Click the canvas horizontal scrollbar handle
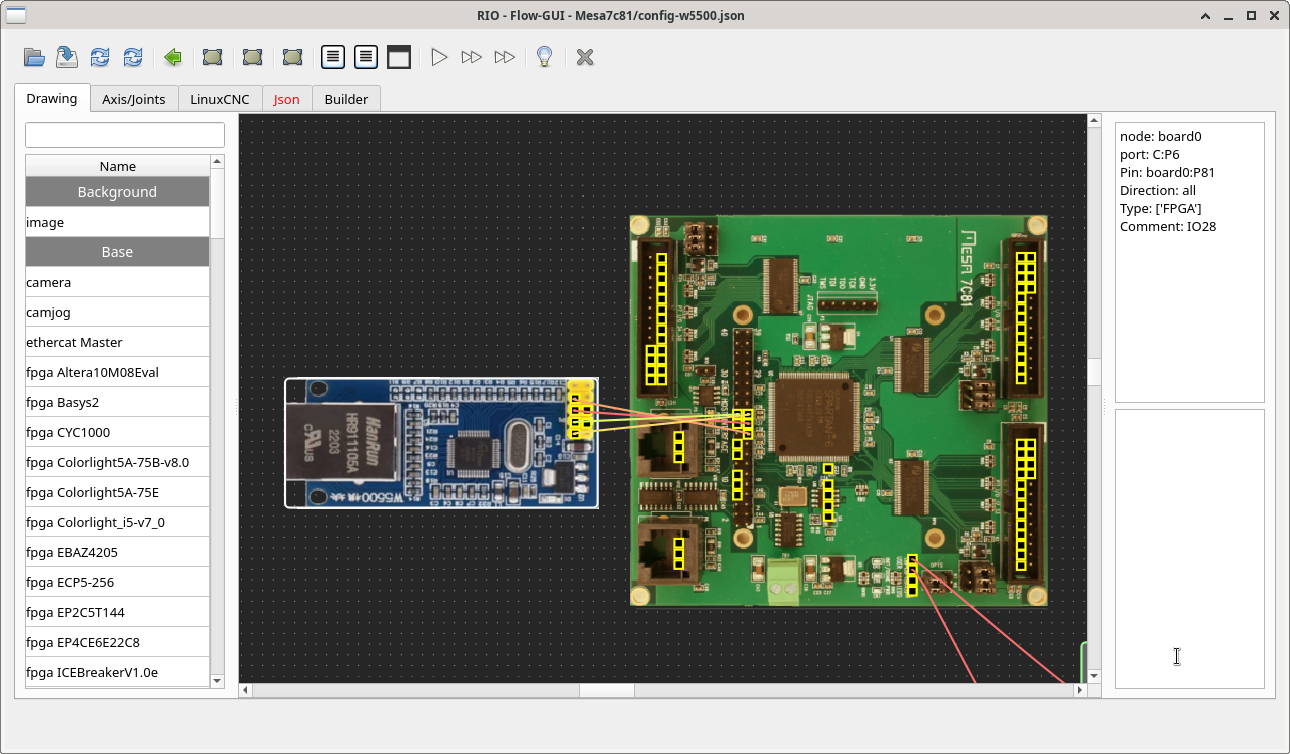The image size is (1290, 754). click(607, 690)
